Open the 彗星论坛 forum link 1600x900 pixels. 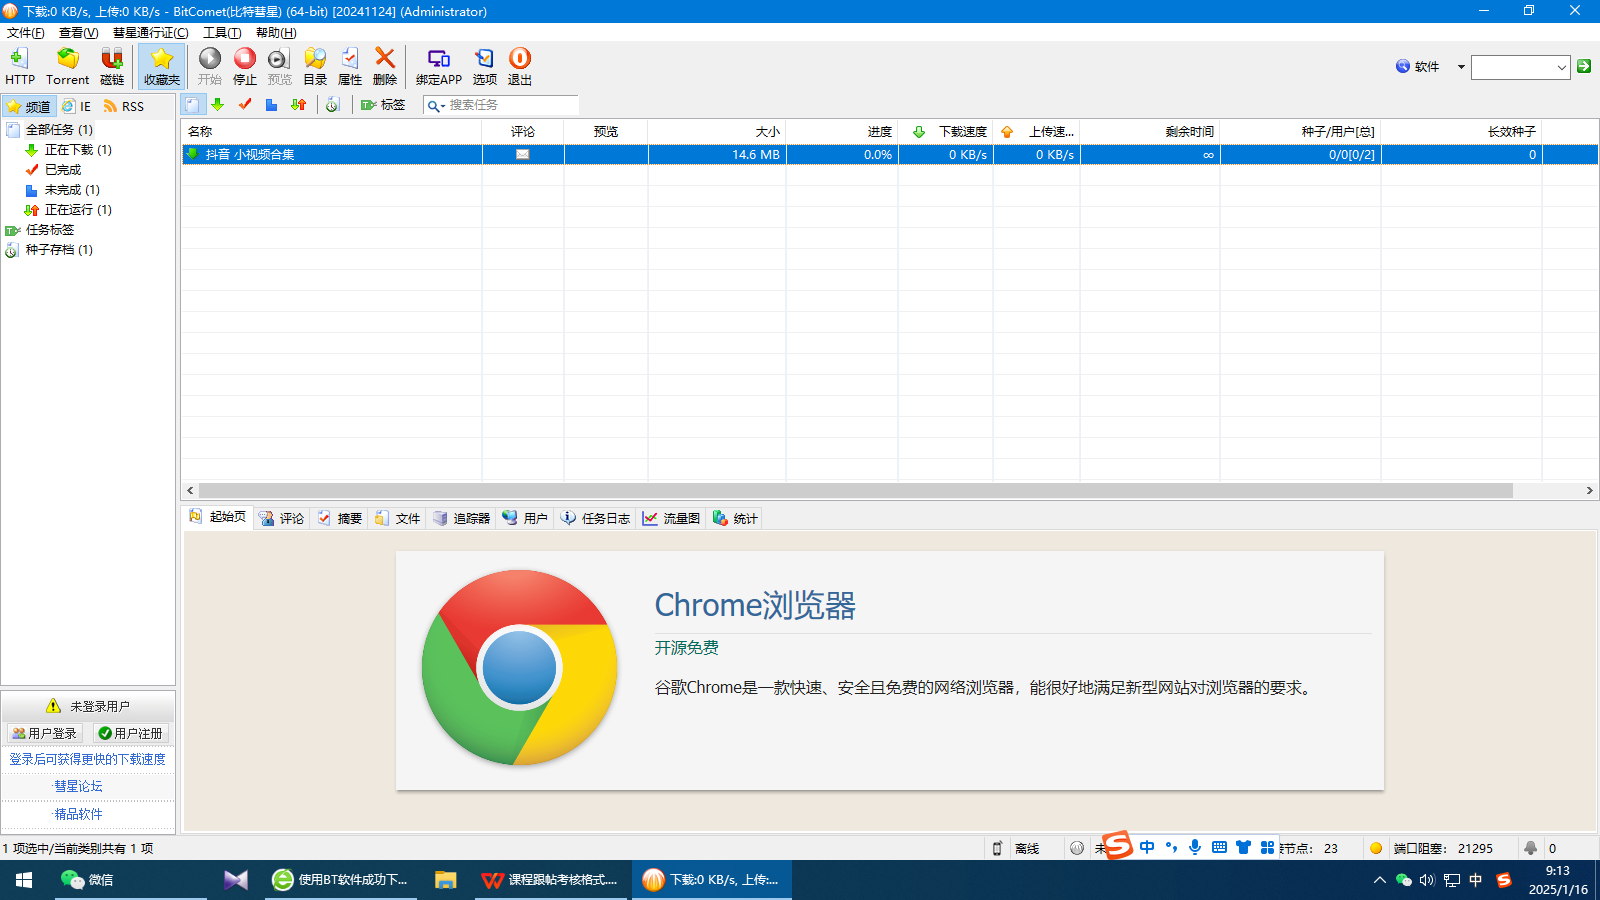tap(79, 786)
